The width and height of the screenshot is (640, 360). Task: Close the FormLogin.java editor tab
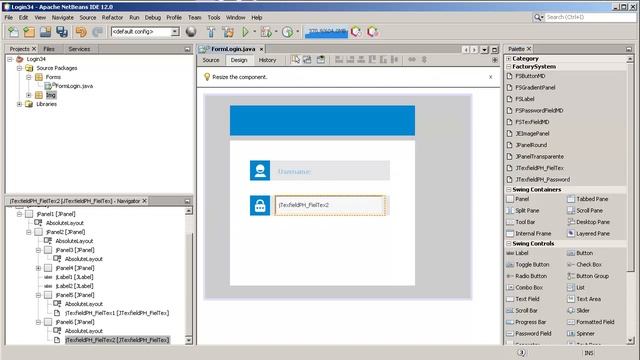coord(262,49)
